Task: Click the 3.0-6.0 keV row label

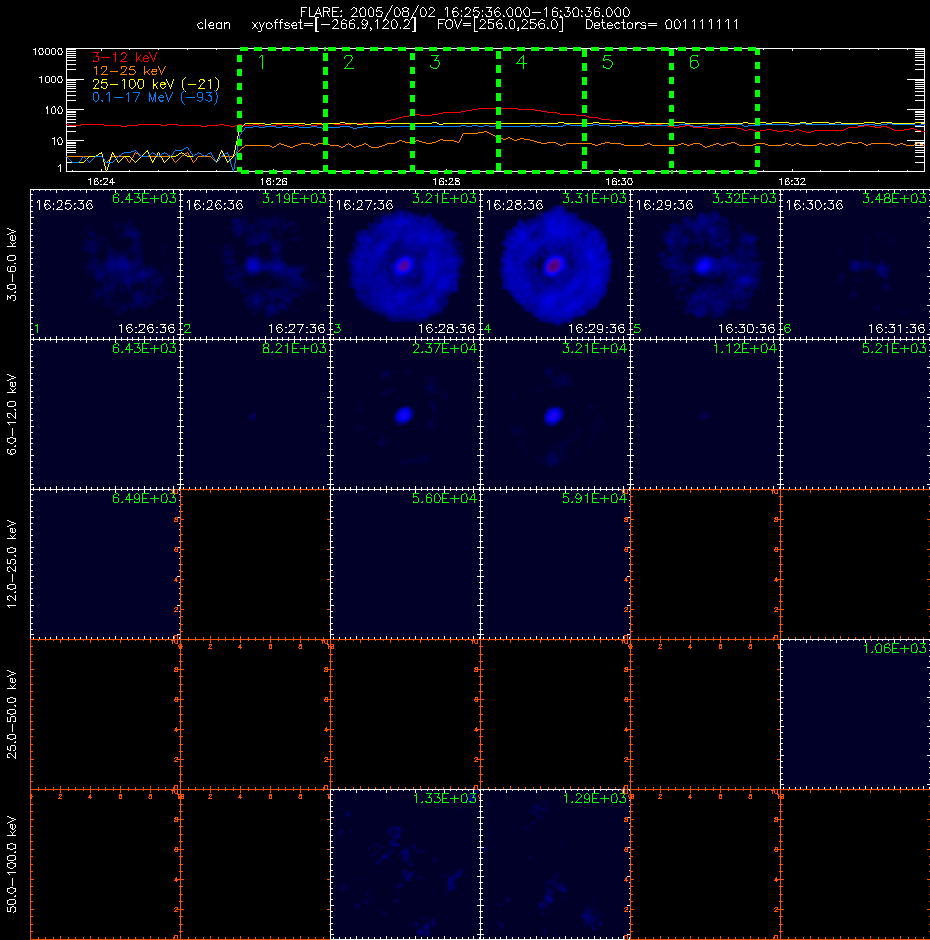Action: 12,264
